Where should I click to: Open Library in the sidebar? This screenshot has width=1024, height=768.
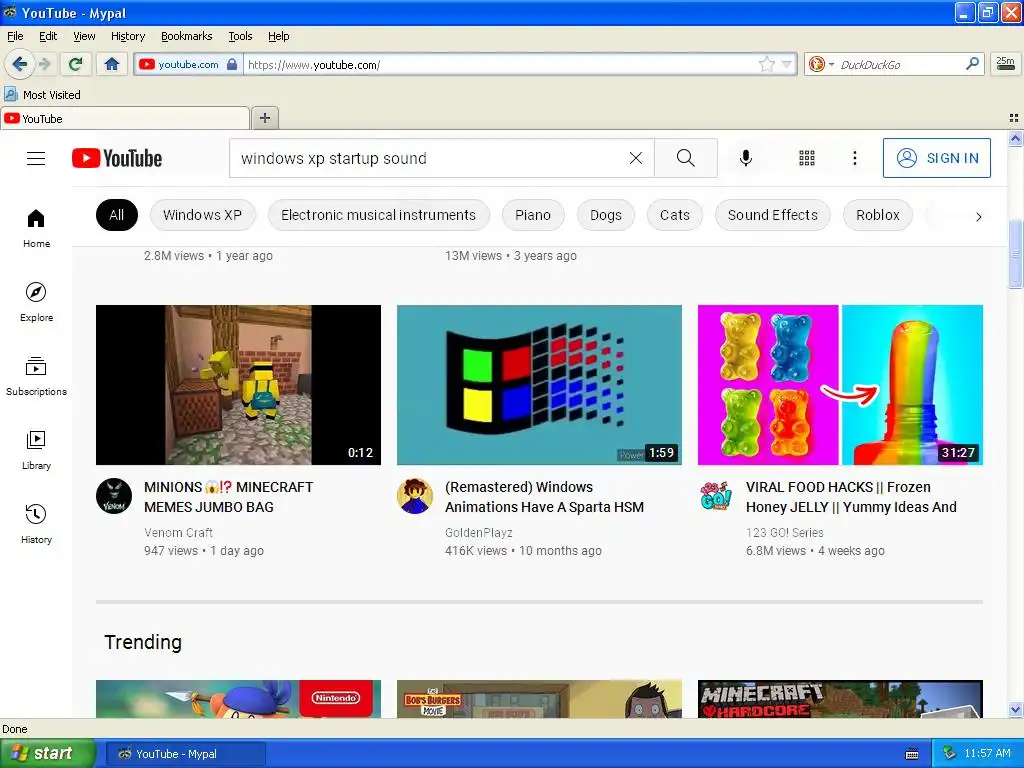coord(36,451)
